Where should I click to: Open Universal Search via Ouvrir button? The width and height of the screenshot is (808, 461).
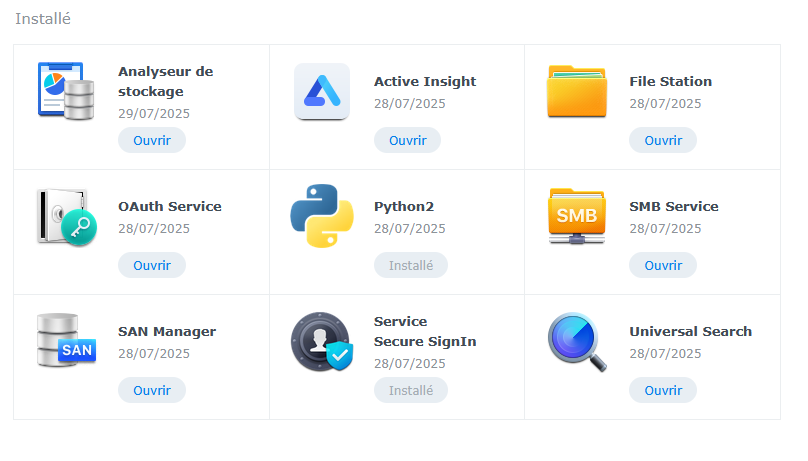coord(663,390)
